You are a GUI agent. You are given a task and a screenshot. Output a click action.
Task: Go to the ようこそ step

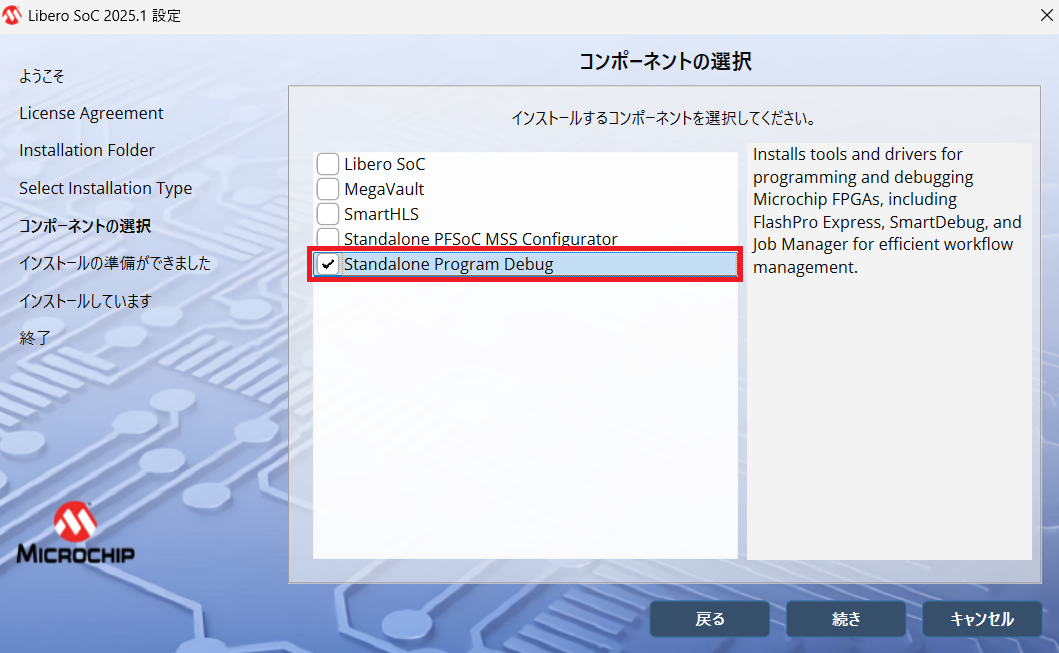pyautogui.click(x=42, y=77)
